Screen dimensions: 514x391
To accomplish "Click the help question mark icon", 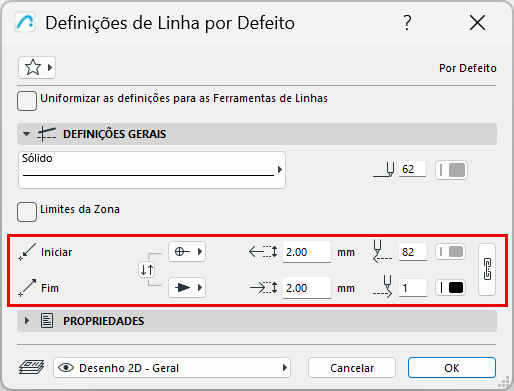I will [x=407, y=23].
